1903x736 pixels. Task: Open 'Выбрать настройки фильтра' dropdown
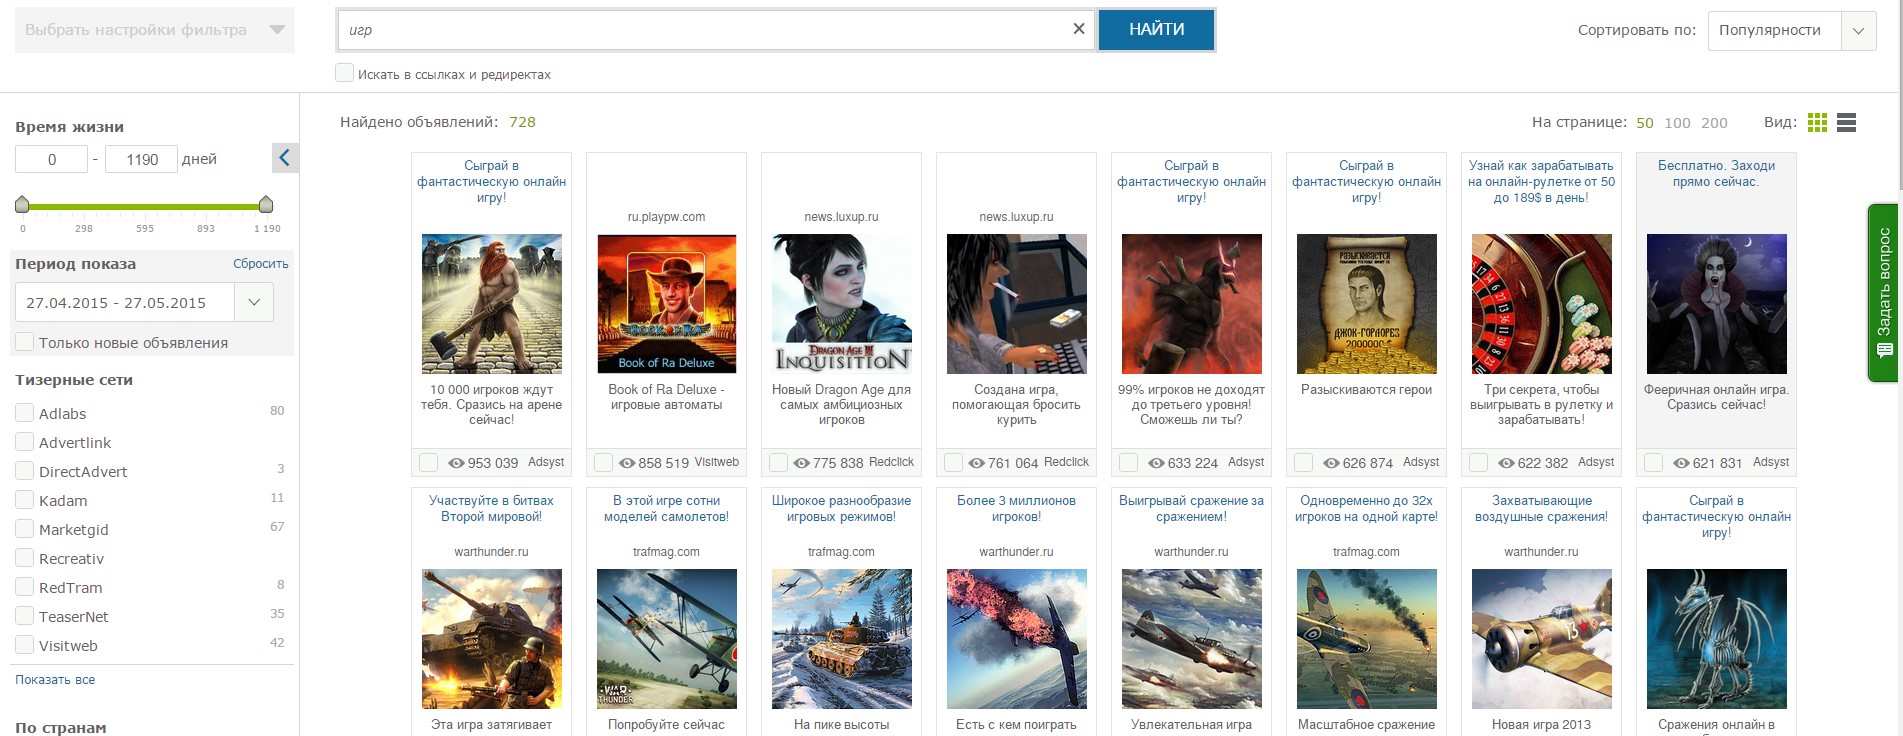[x=155, y=30]
